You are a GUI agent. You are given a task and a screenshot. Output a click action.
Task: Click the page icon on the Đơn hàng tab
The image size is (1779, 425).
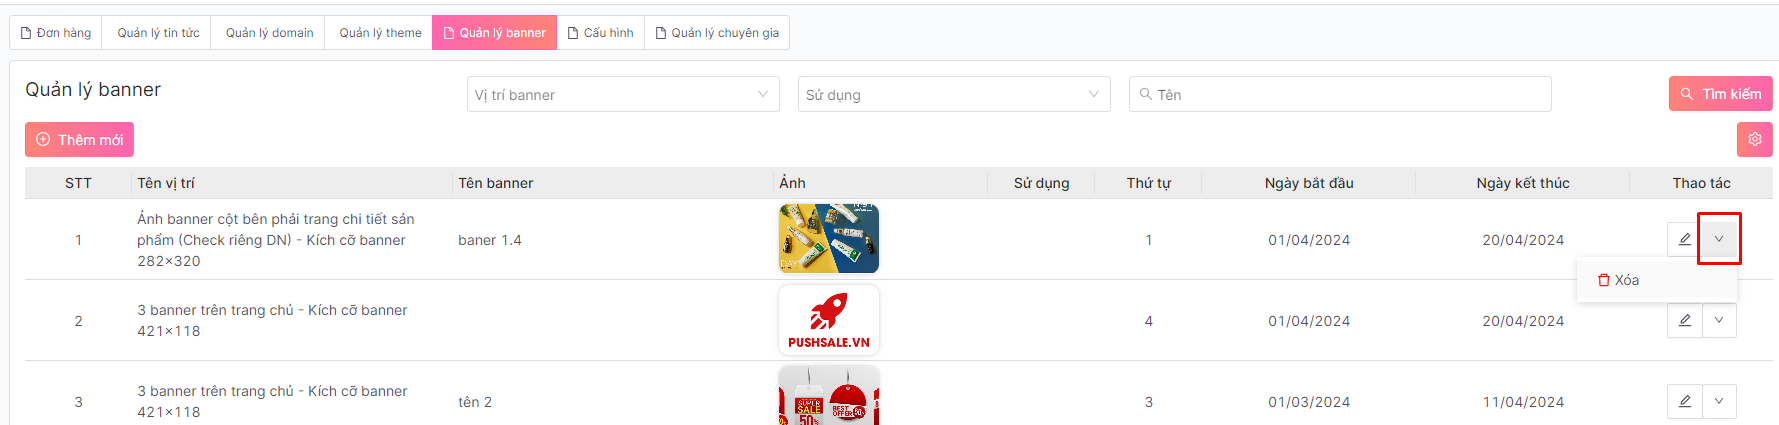pyautogui.click(x=27, y=33)
